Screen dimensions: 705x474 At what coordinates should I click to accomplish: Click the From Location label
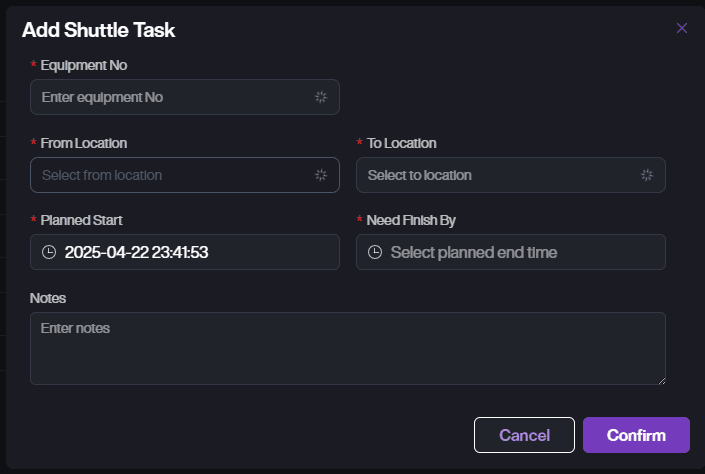(x=84, y=143)
